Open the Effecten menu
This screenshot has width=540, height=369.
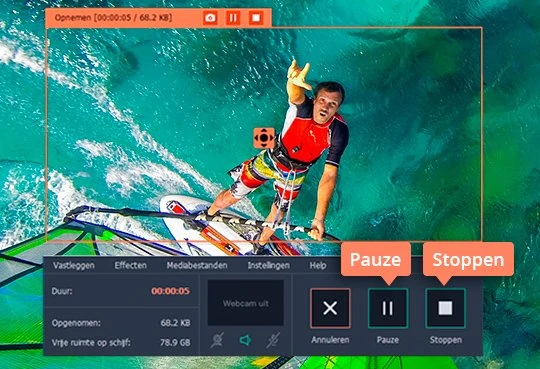[131, 265]
